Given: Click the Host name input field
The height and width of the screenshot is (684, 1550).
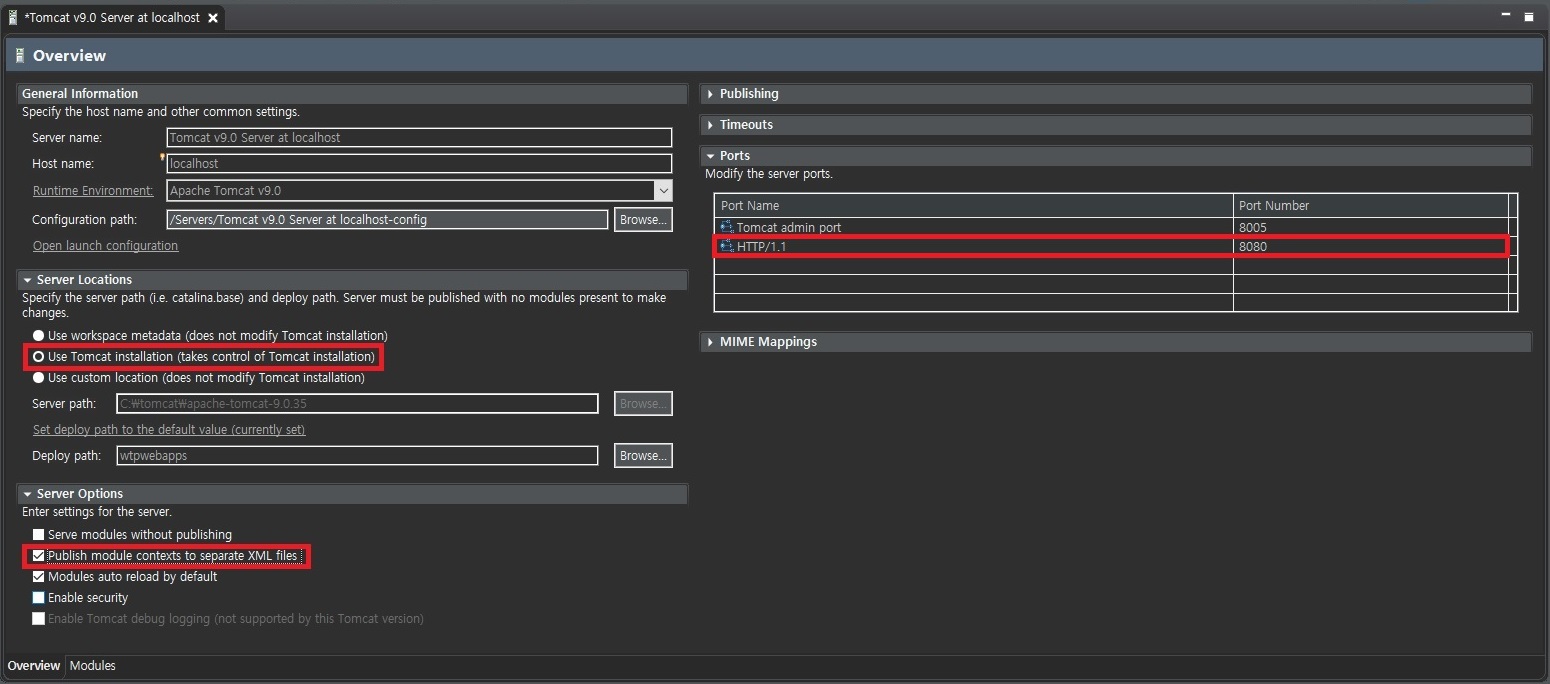Looking at the screenshot, I should coord(419,164).
